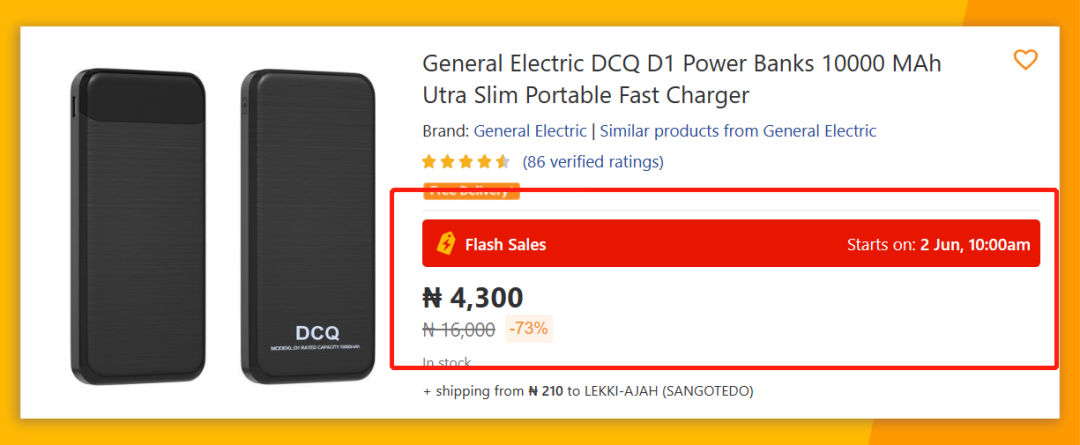Click the red Flash Sales banner
1080x445 pixels.
[700, 244]
